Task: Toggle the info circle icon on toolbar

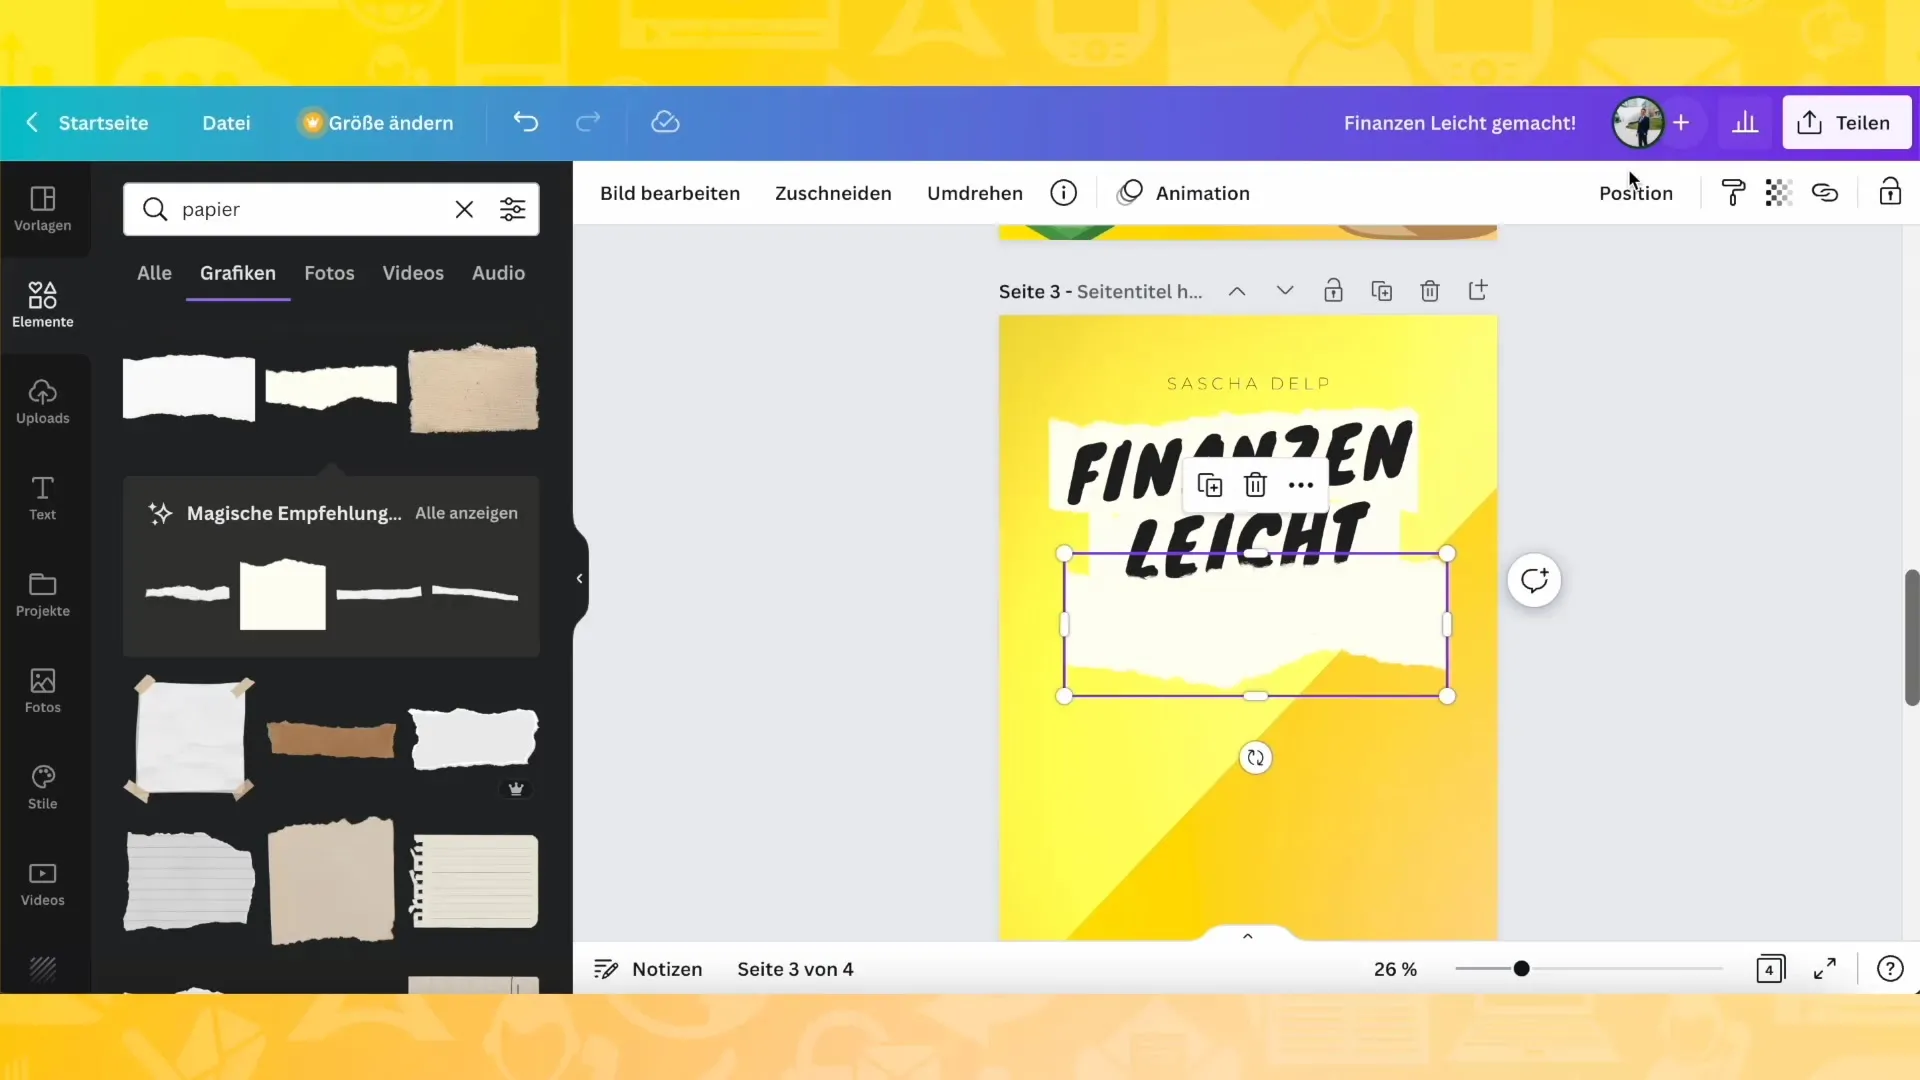Action: (1063, 193)
